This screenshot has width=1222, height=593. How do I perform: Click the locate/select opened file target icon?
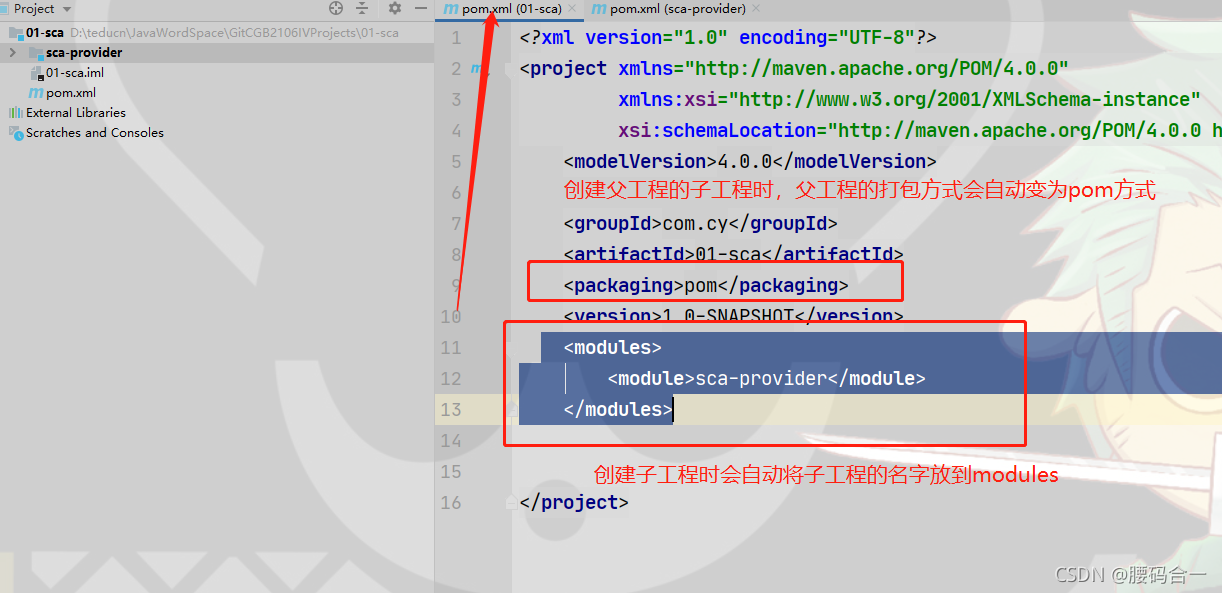[x=336, y=8]
